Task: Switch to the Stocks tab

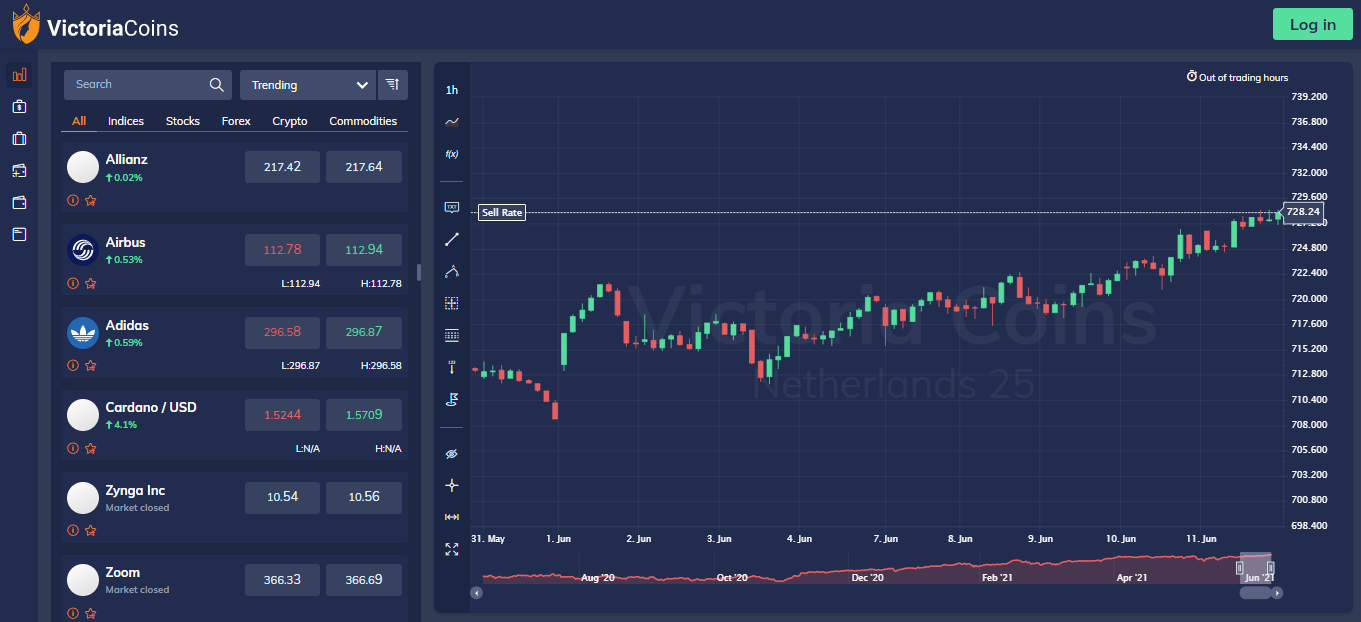Action: (x=183, y=121)
